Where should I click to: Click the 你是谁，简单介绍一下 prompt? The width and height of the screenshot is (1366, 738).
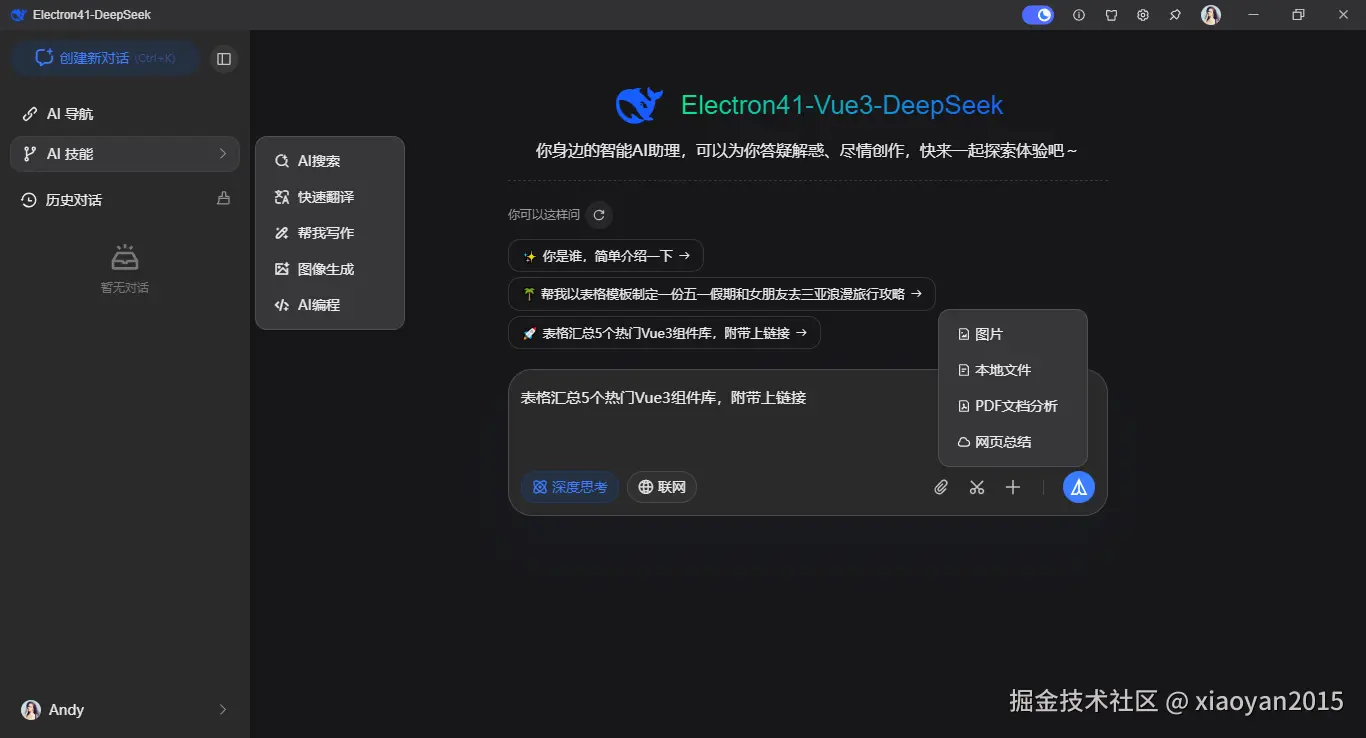click(x=605, y=255)
